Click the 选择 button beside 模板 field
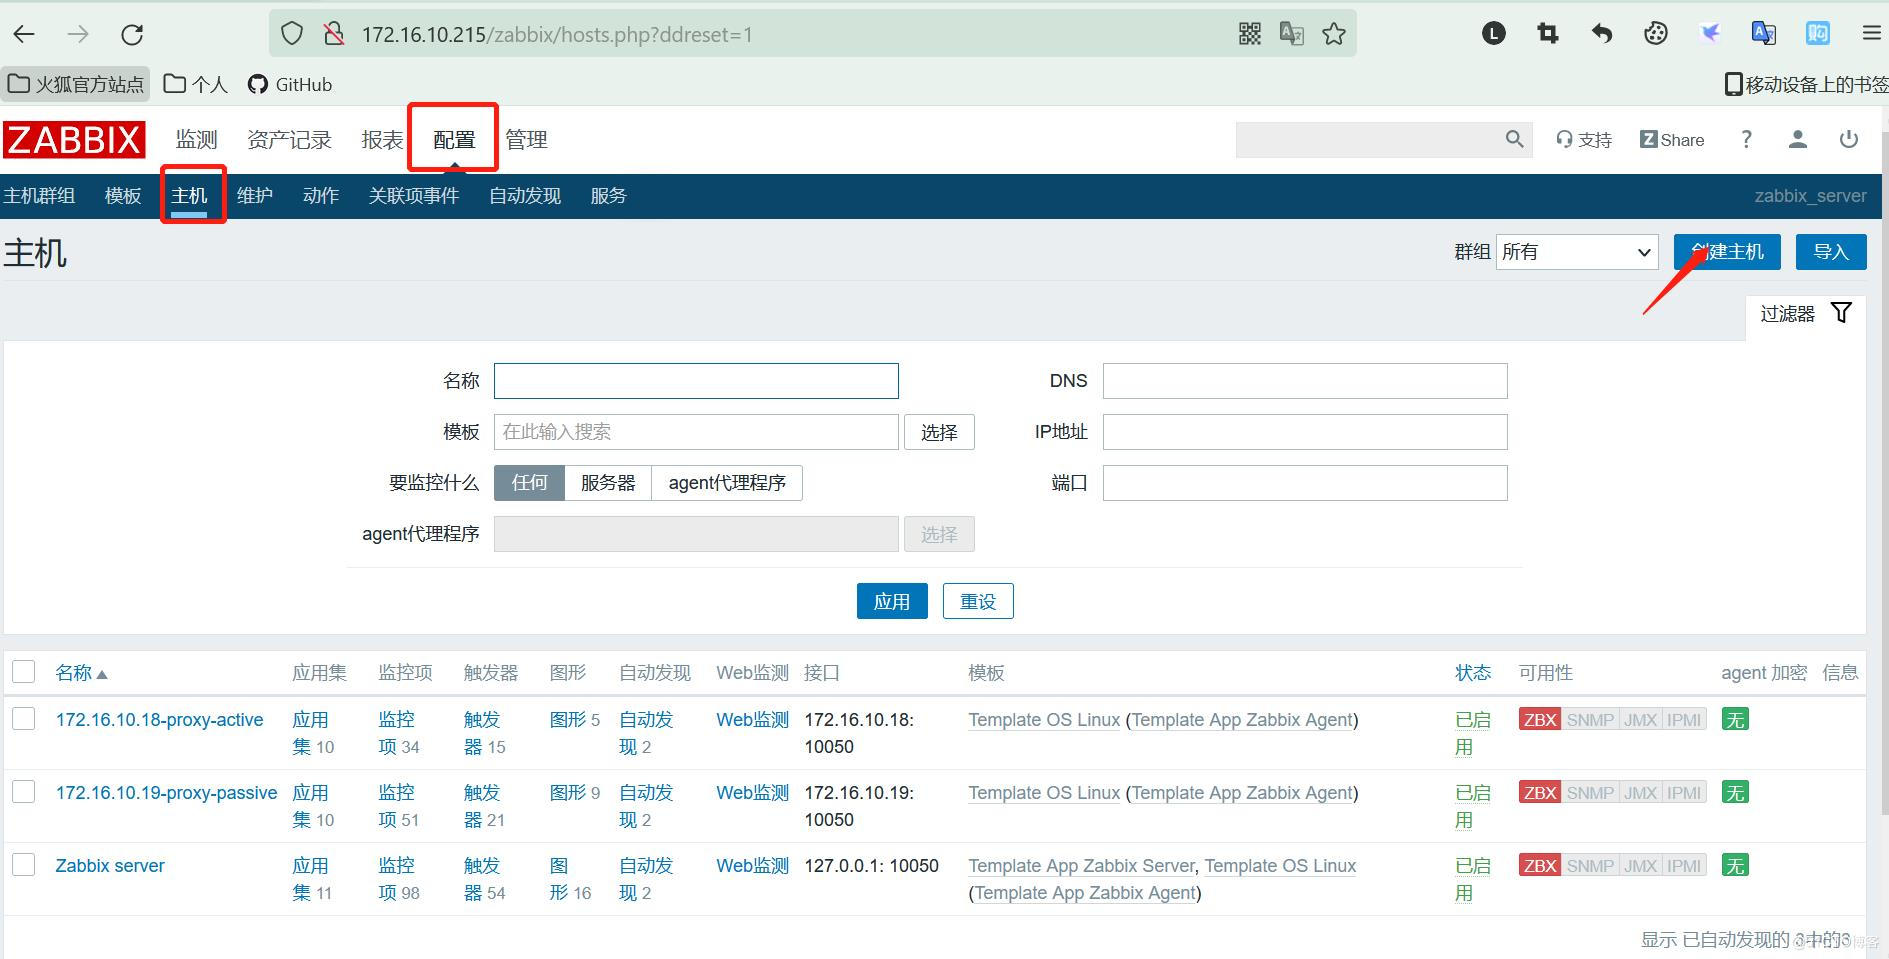The height and width of the screenshot is (959, 1889). pyautogui.click(x=939, y=432)
